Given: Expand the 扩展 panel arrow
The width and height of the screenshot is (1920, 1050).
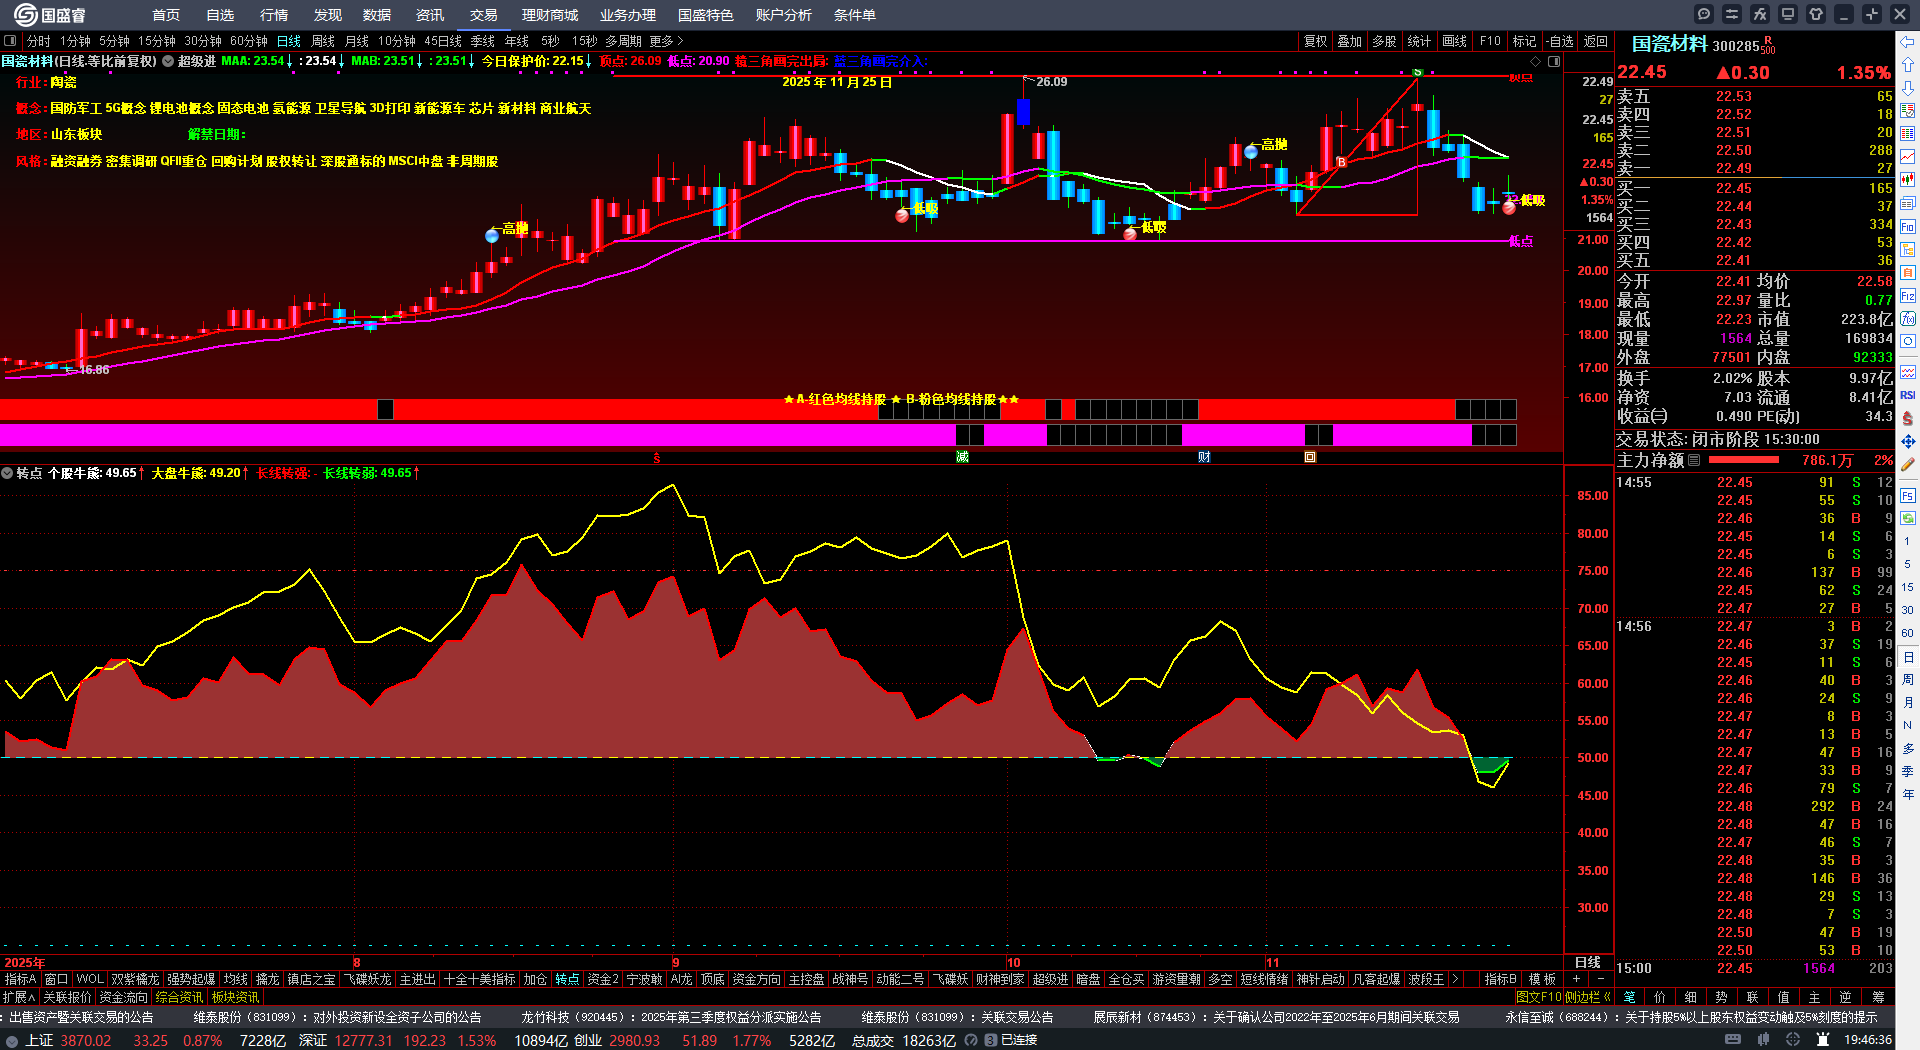Looking at the screenshot, I should click(x=18, y=997).
